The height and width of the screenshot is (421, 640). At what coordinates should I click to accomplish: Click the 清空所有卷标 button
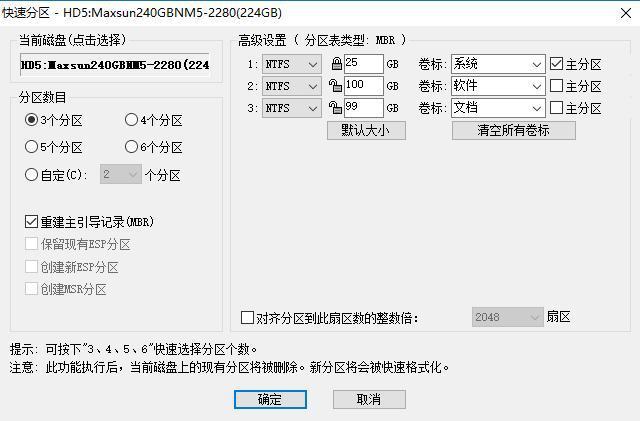[x=513, y=131]
